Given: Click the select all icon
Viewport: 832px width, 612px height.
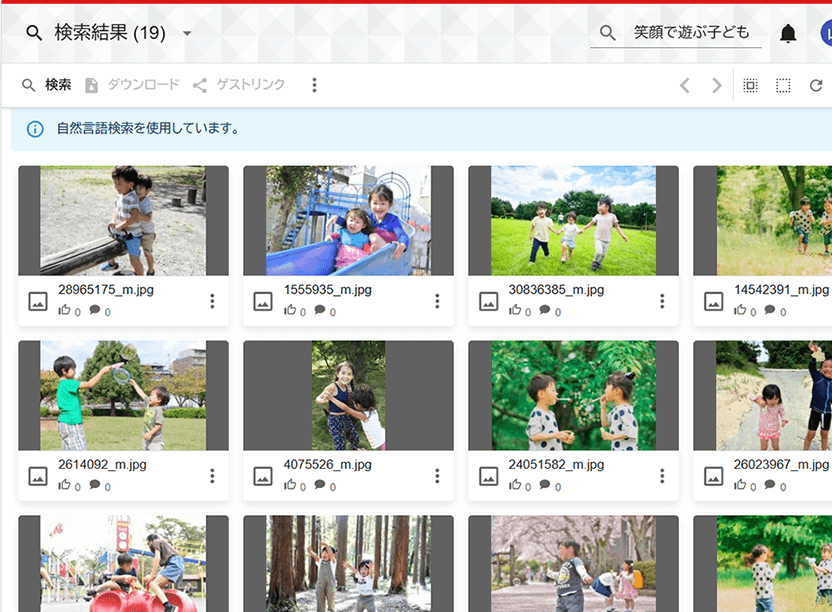Looking at the screenshot, I should (750, 85).
